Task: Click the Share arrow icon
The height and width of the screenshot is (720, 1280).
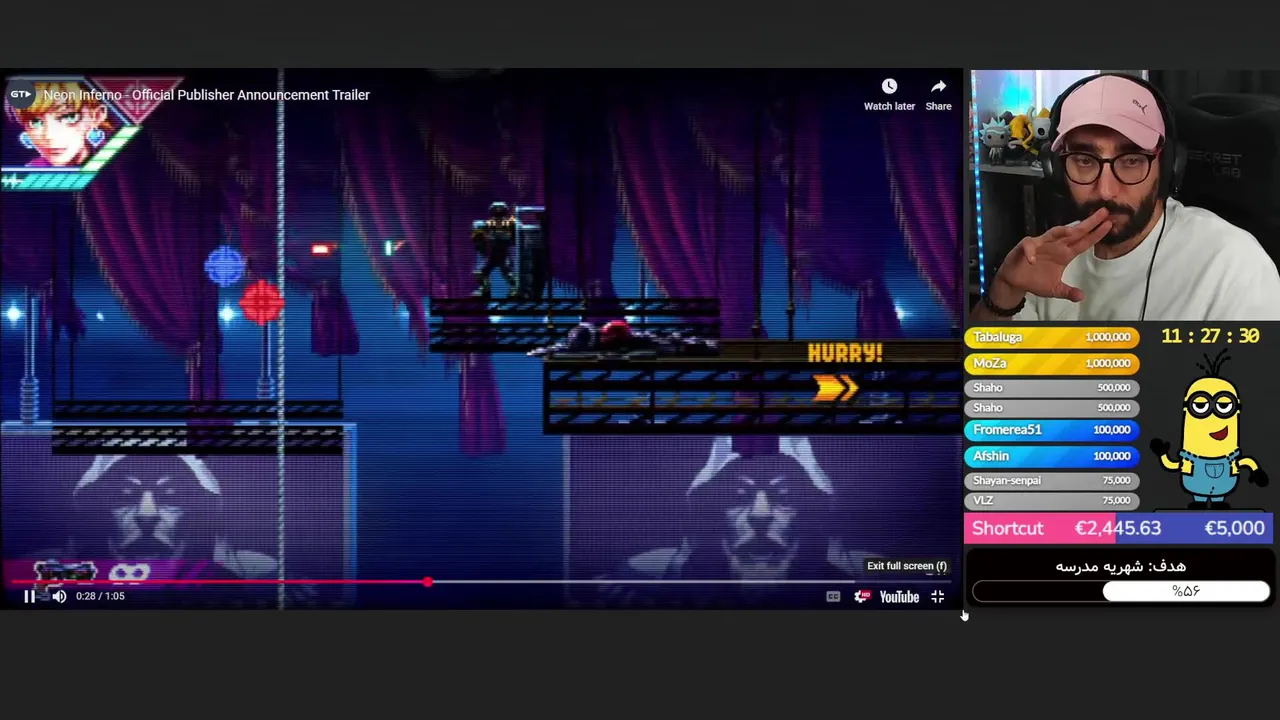Action: (x=938, y=87)
